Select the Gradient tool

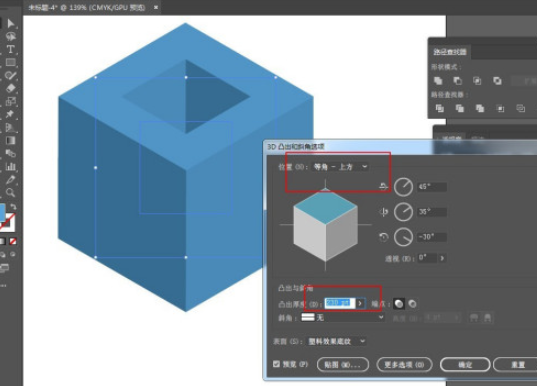tap(11, 140)
